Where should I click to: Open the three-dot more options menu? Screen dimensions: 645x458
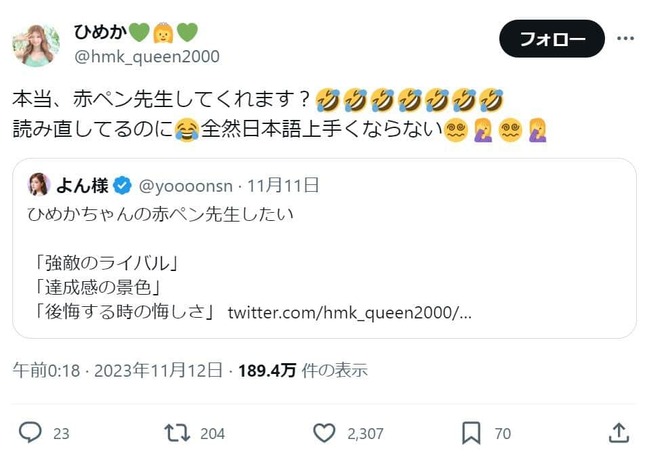point(626,38)
